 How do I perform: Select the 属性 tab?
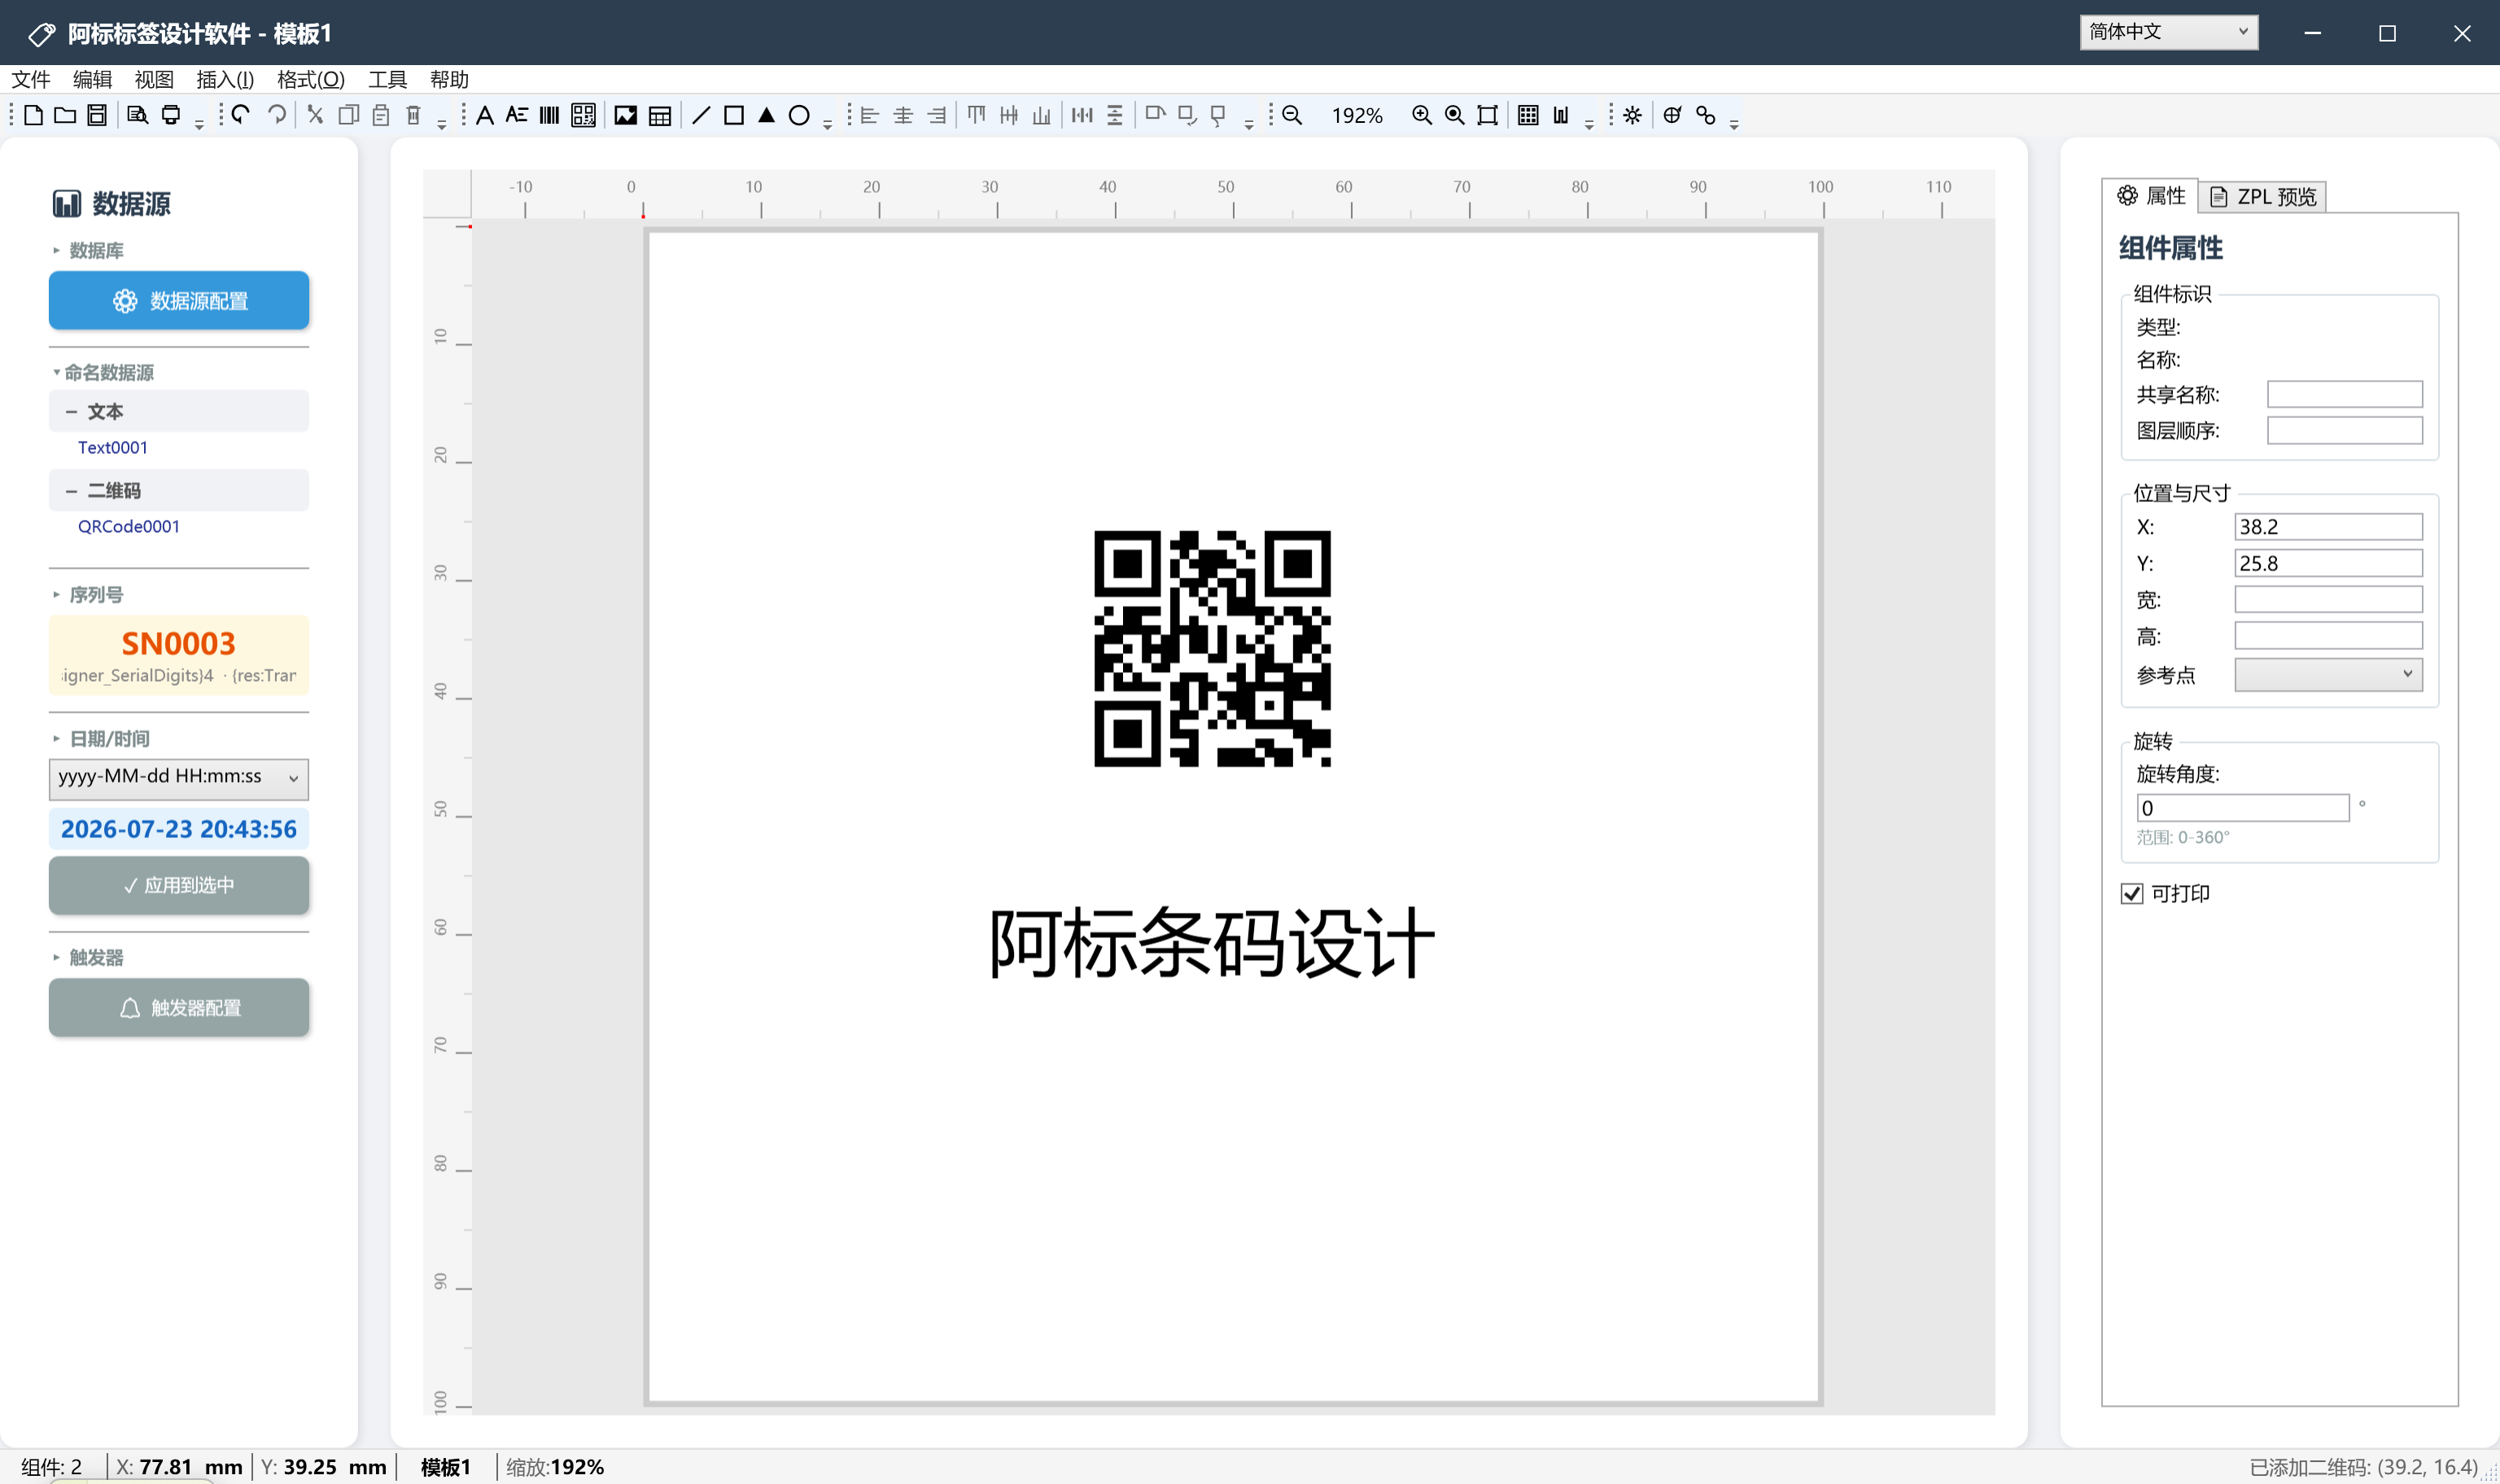click(2151, 195)
